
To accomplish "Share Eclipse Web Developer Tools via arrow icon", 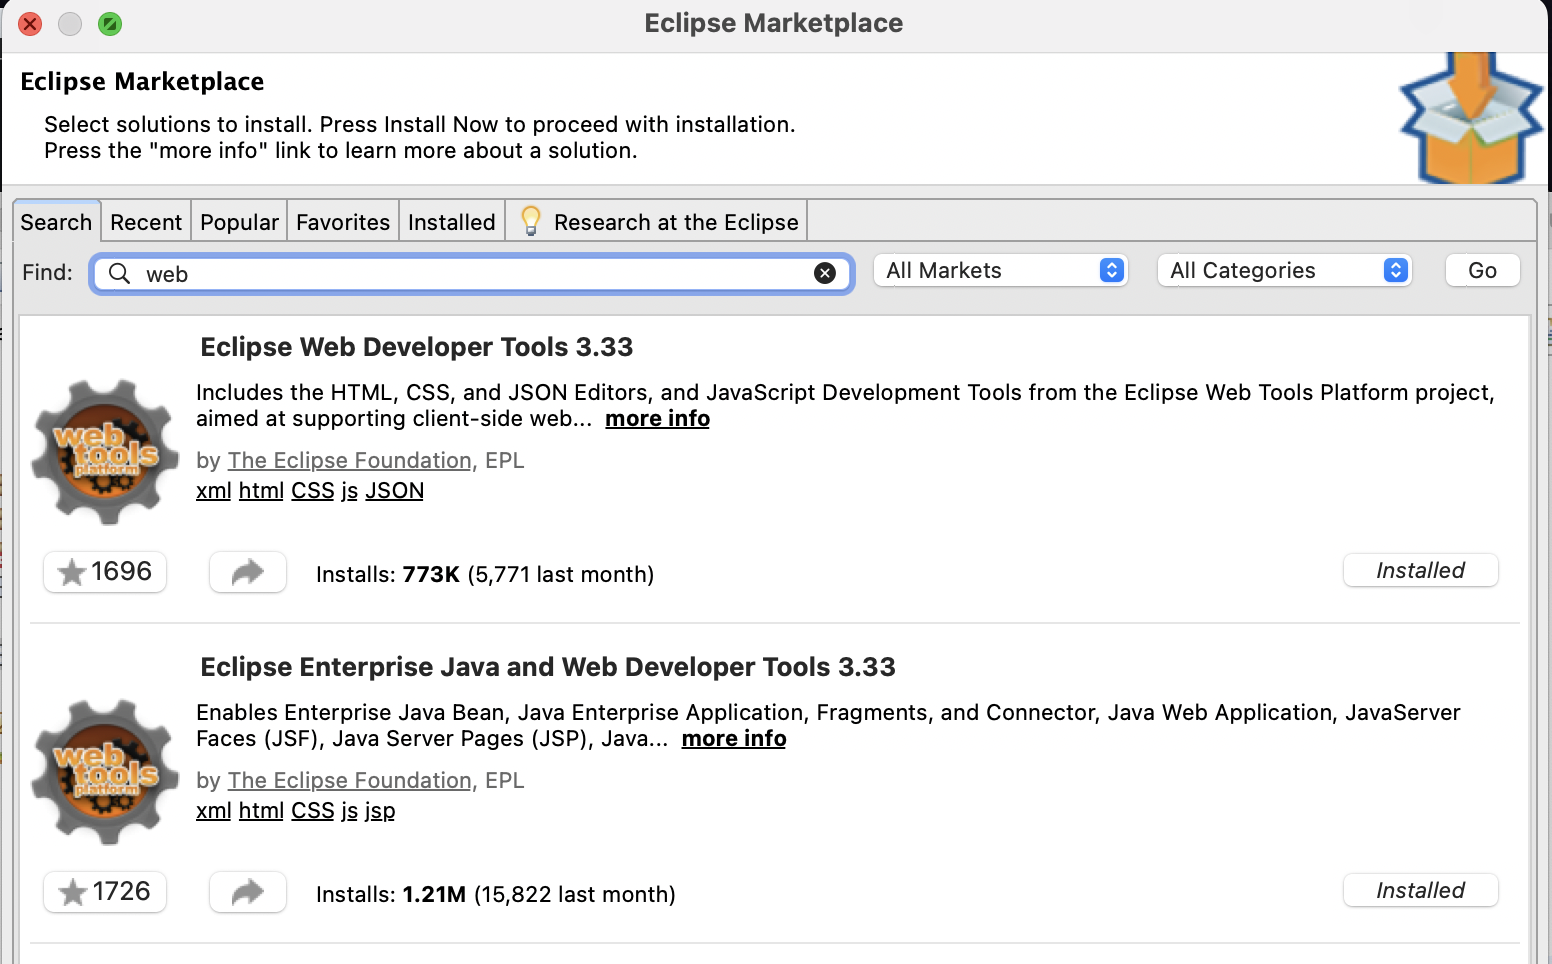I will 248,572.
